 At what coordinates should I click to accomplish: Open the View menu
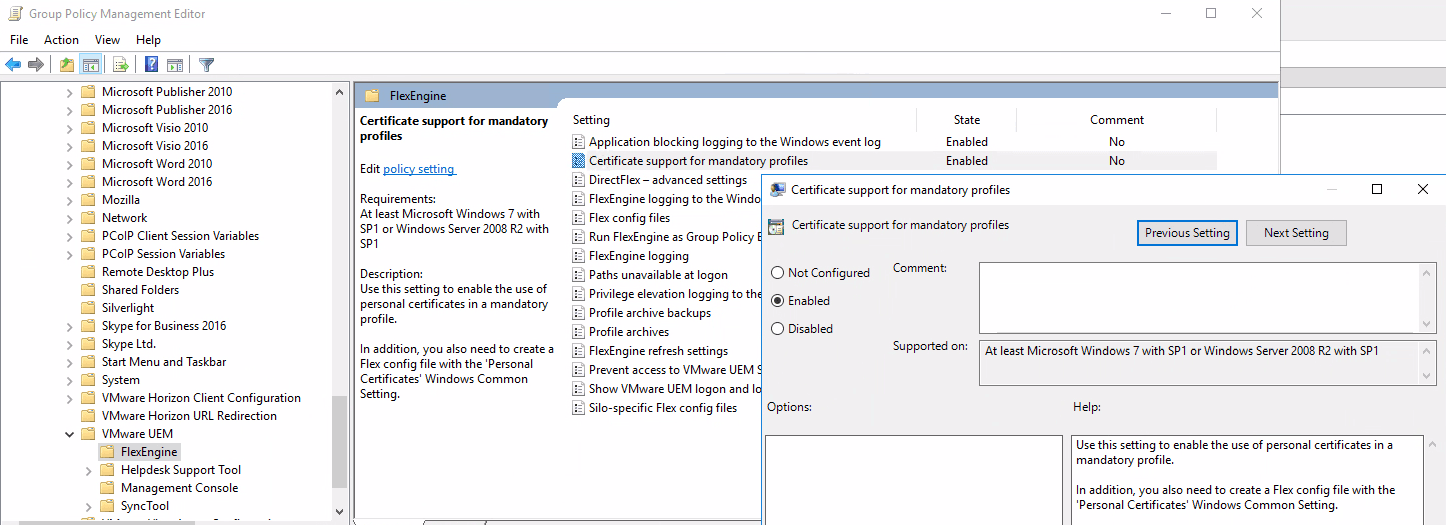107,40
